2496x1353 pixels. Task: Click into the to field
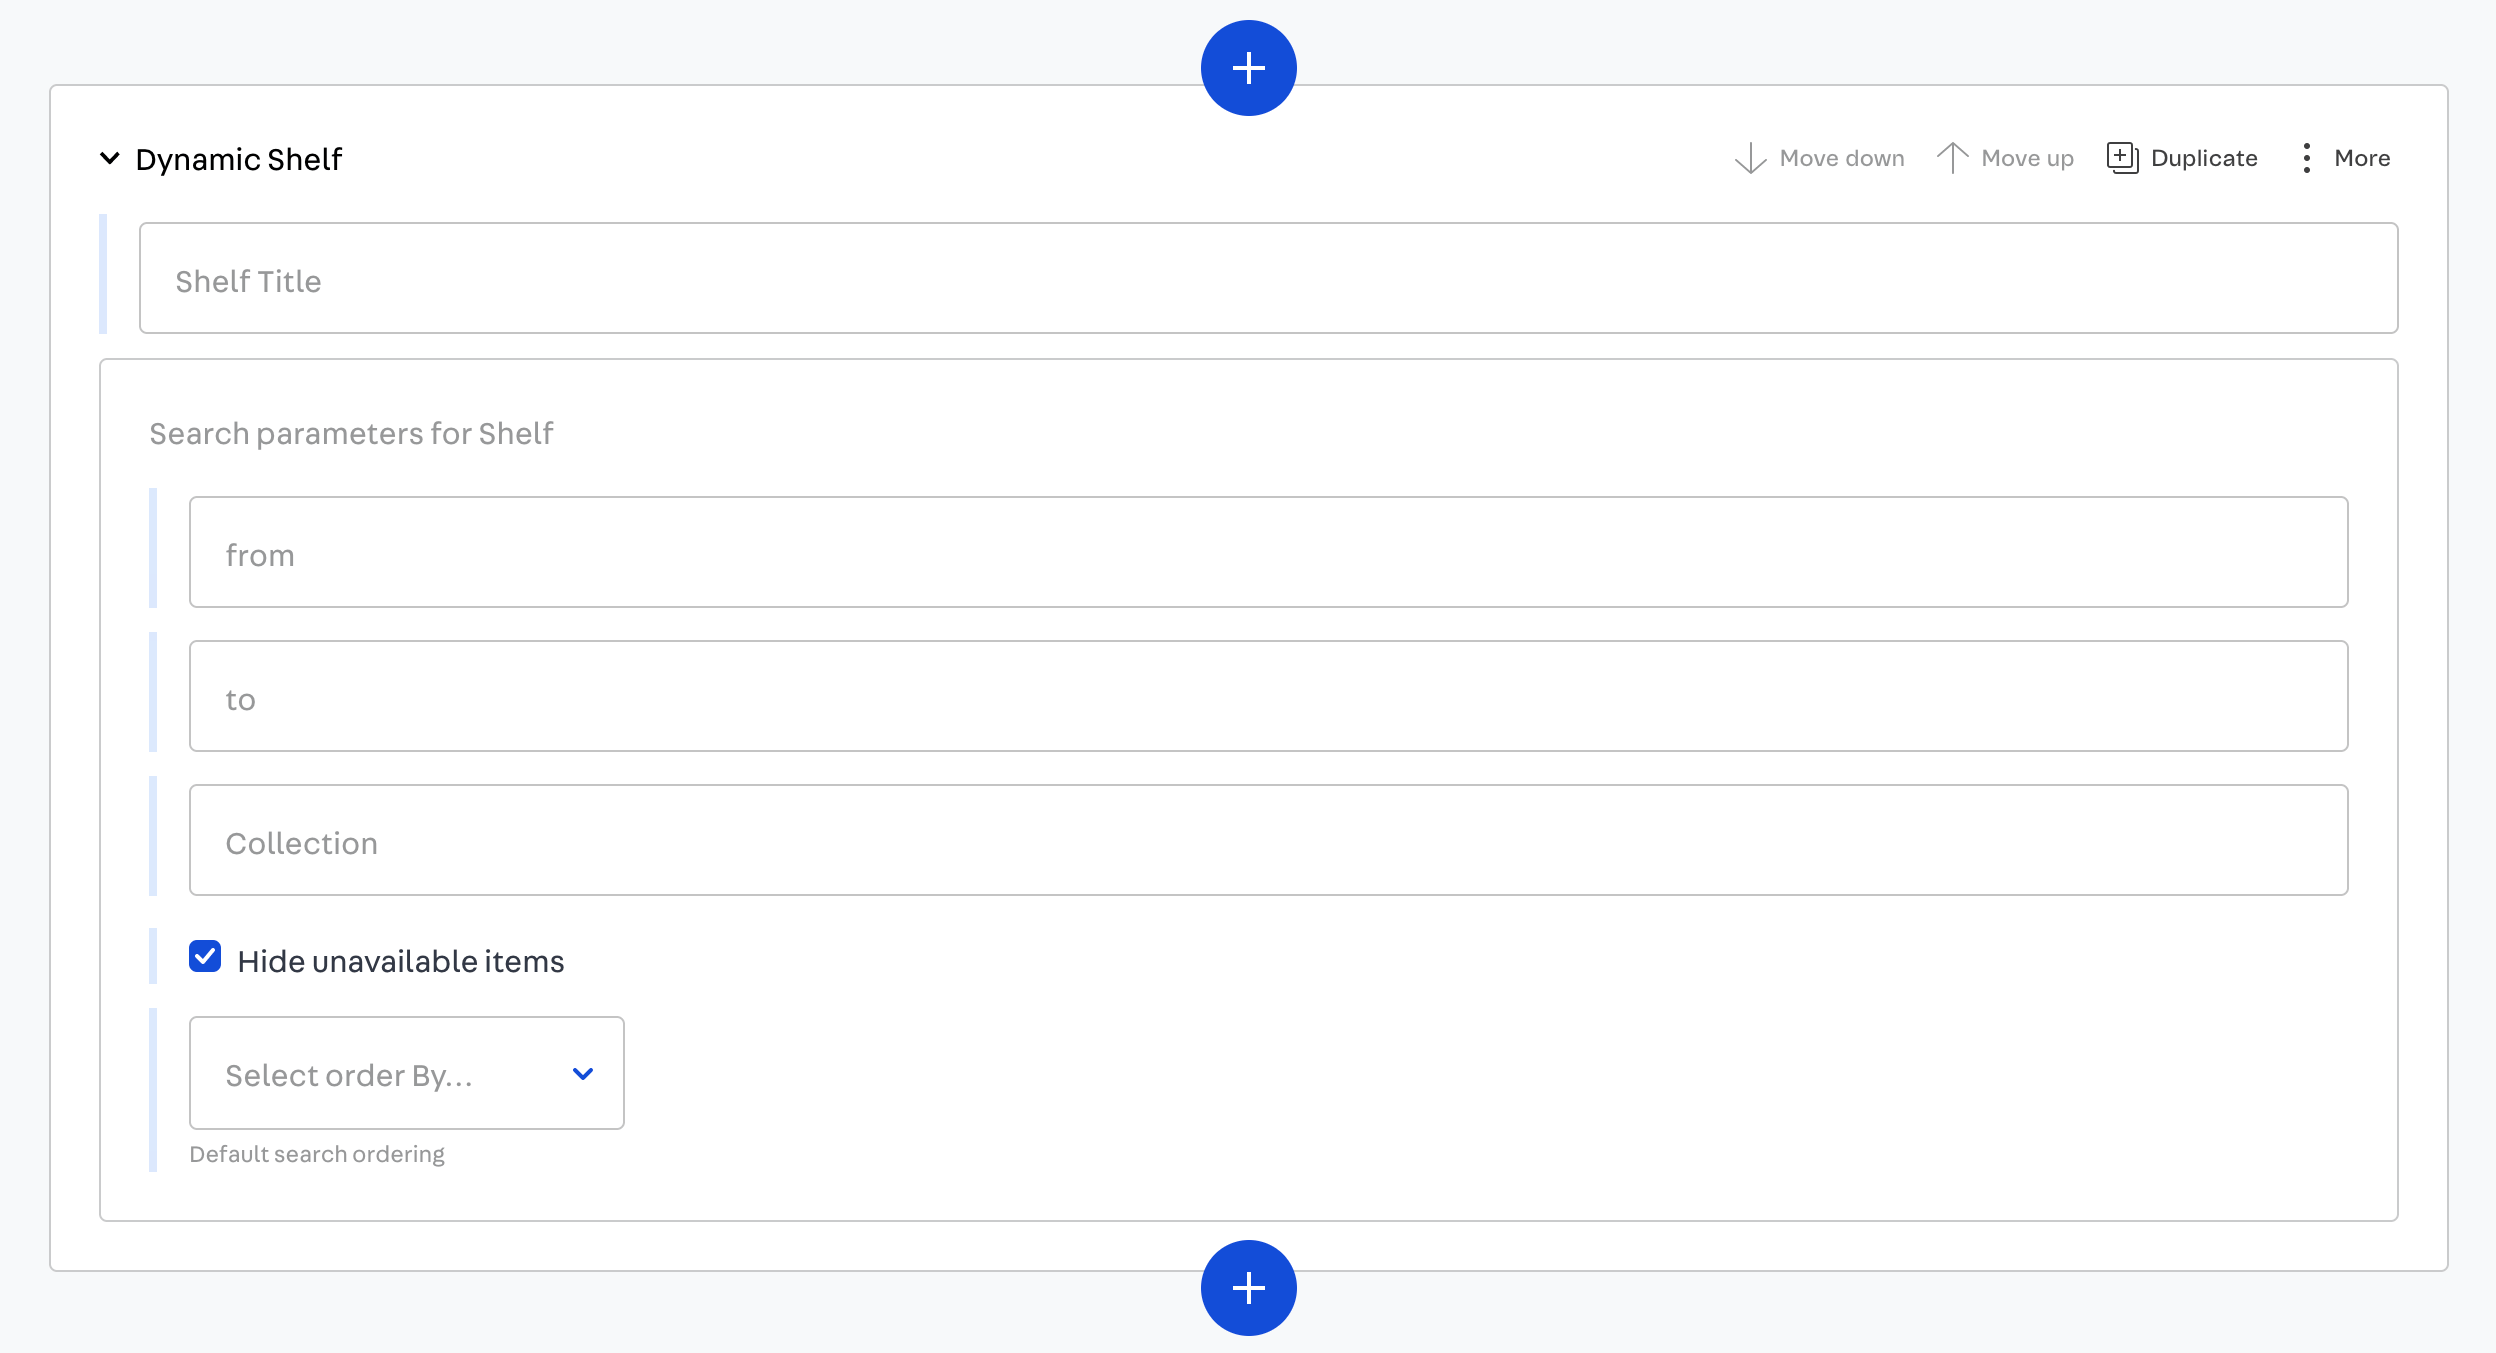(1268, 696)
